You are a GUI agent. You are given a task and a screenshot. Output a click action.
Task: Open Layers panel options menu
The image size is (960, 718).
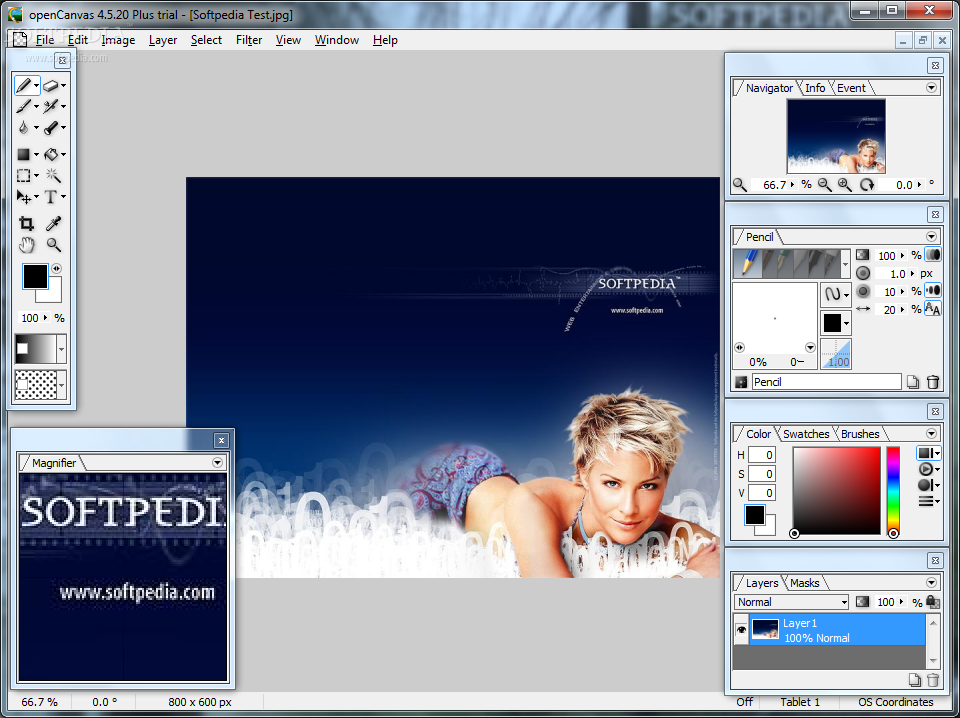(931, 583)
